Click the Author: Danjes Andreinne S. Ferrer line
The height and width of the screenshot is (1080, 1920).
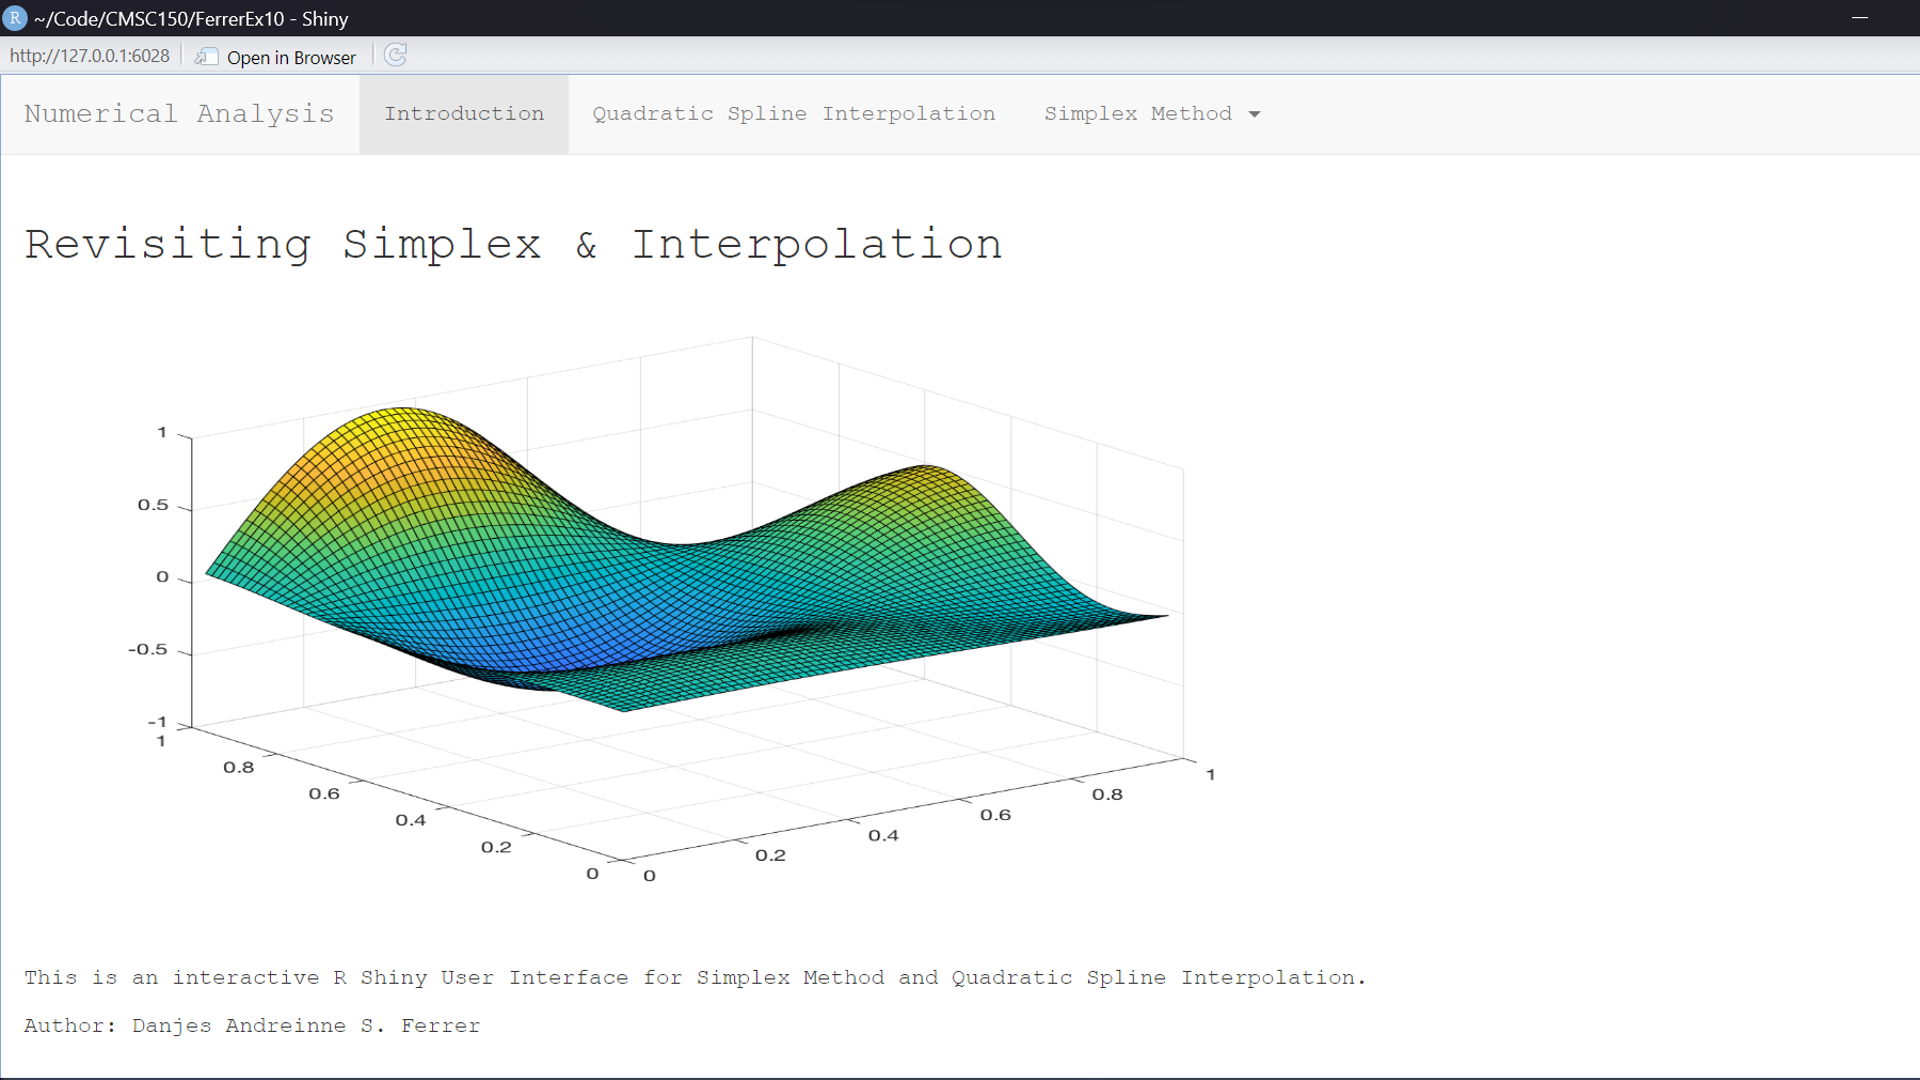pos(252,1026)
